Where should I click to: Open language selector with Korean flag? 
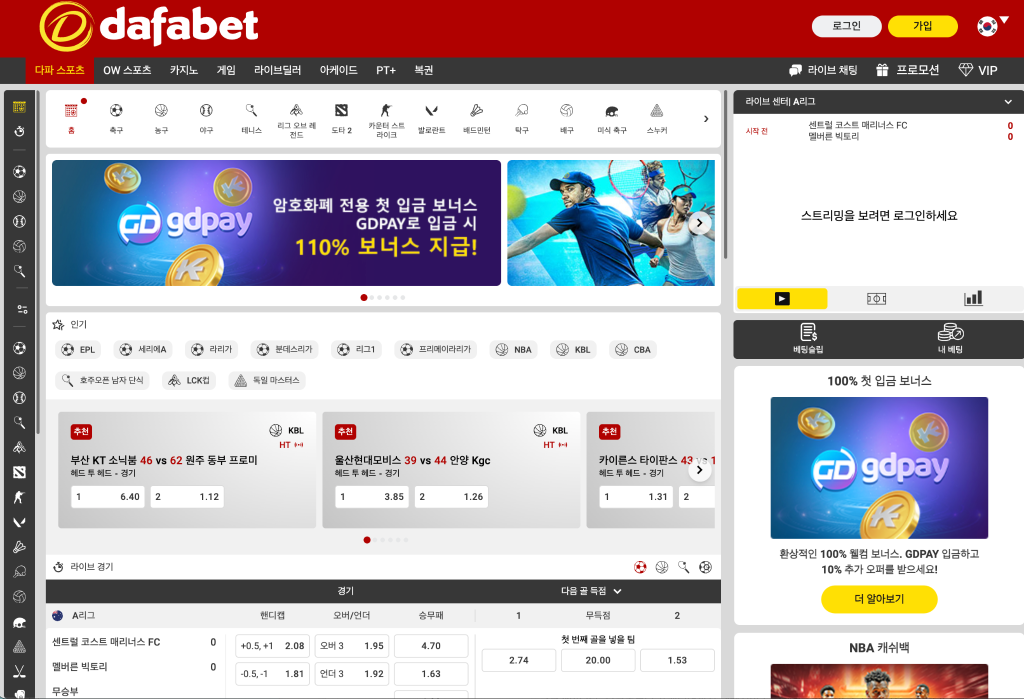[992, 25]
